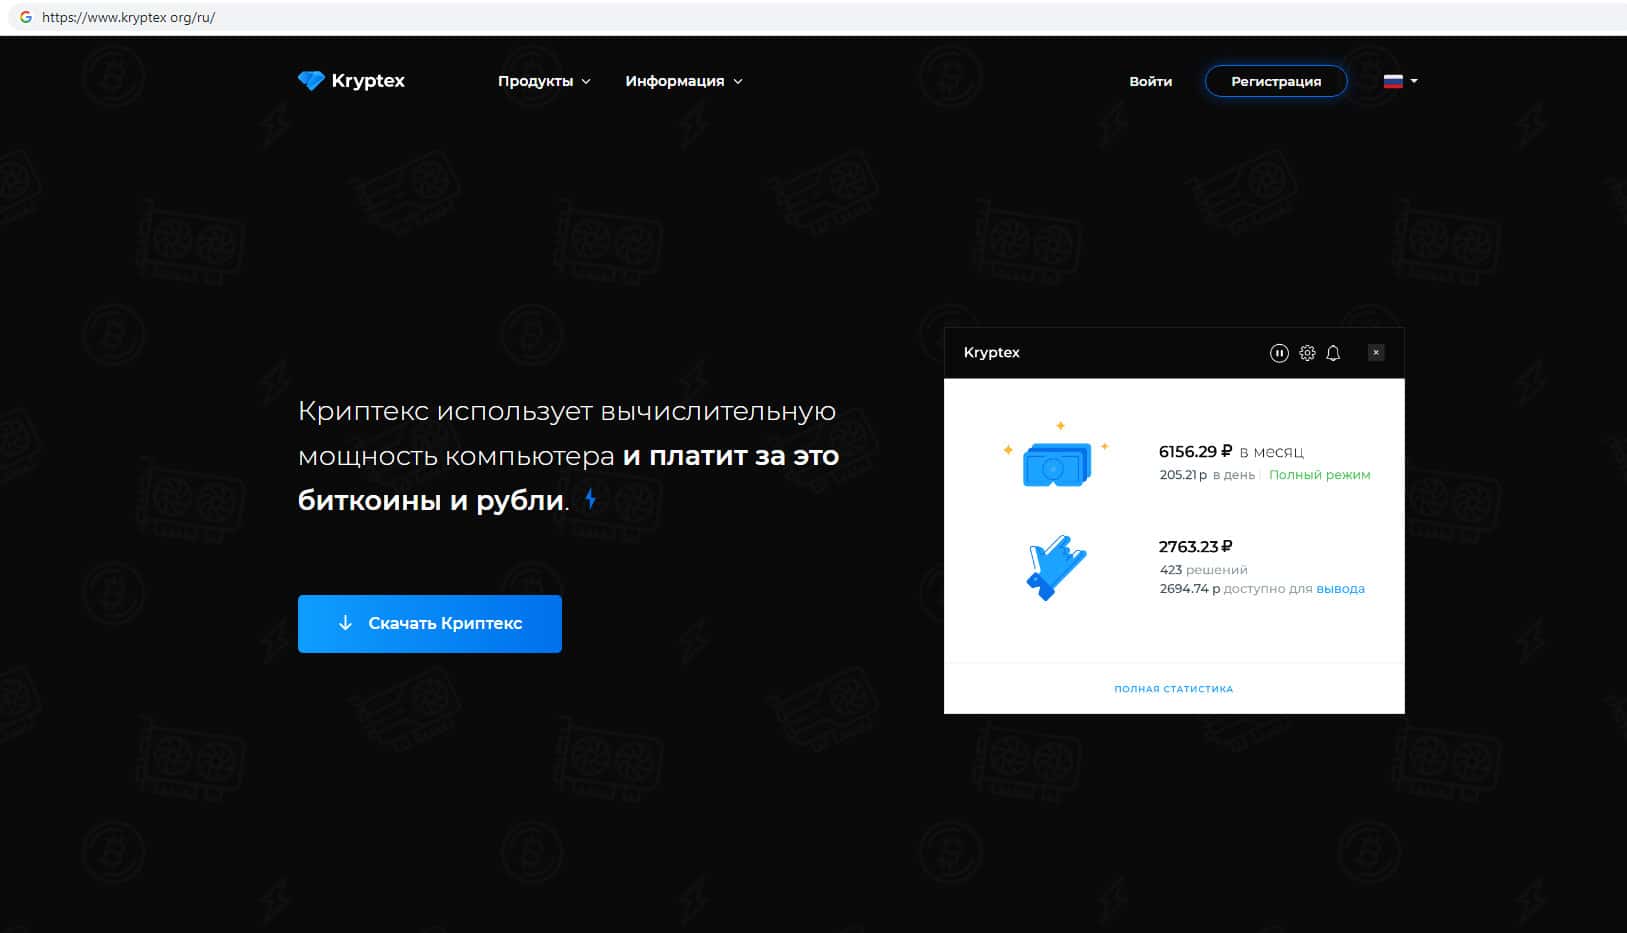Click the Kryptex diamond logo icon
1627x933 pixels.
click(x=311, y=81)
